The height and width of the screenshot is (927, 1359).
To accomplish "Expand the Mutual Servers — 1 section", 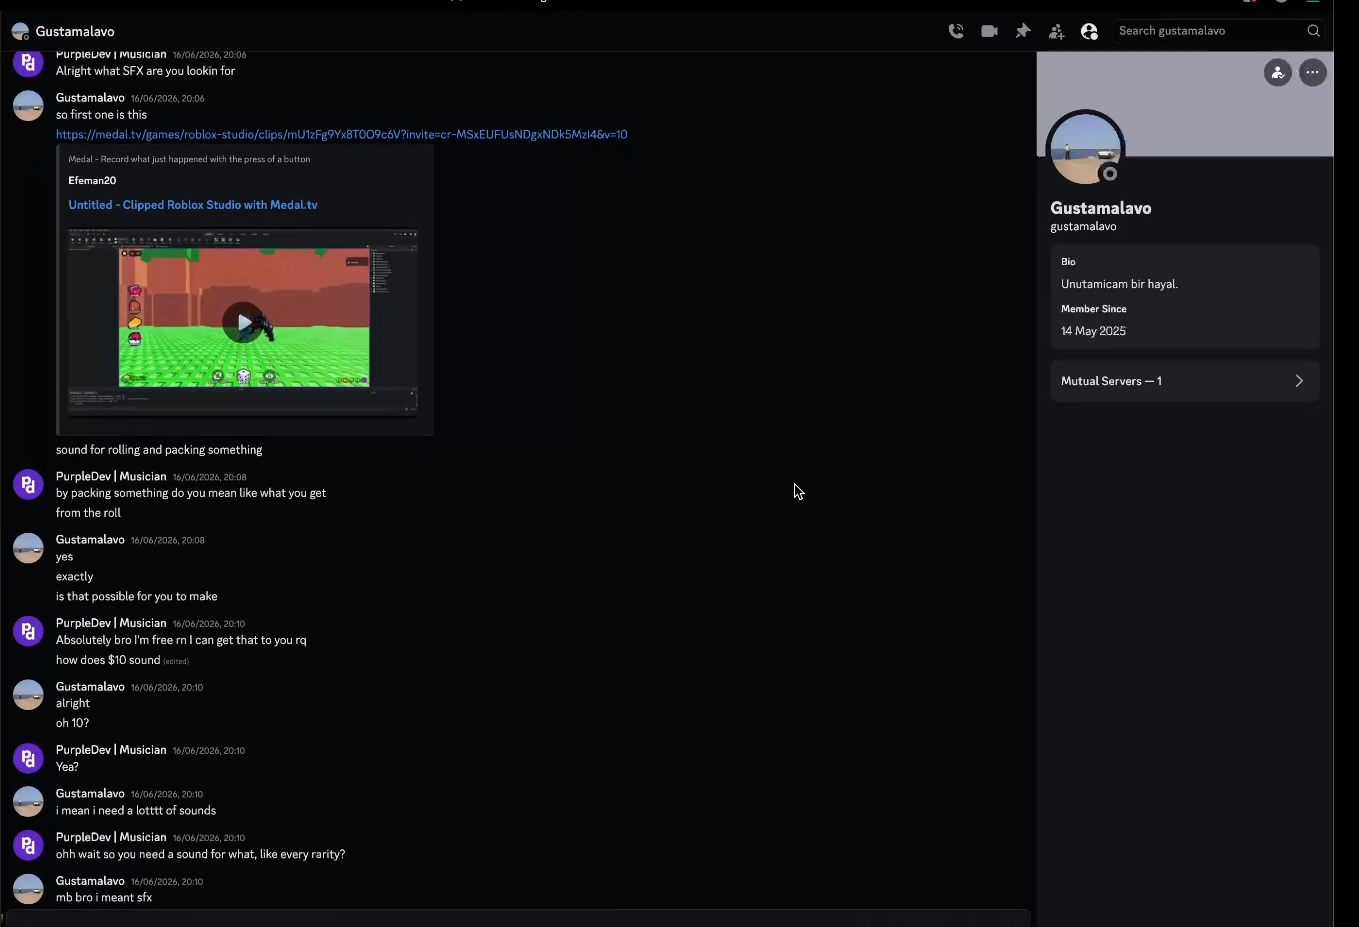I will point(1184,381).
